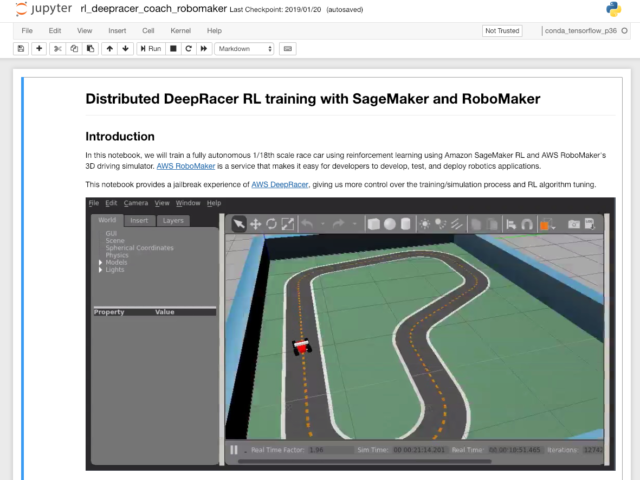Click the Gazebo data logger icon
640x480 pixels.
(x=589, y=224)
